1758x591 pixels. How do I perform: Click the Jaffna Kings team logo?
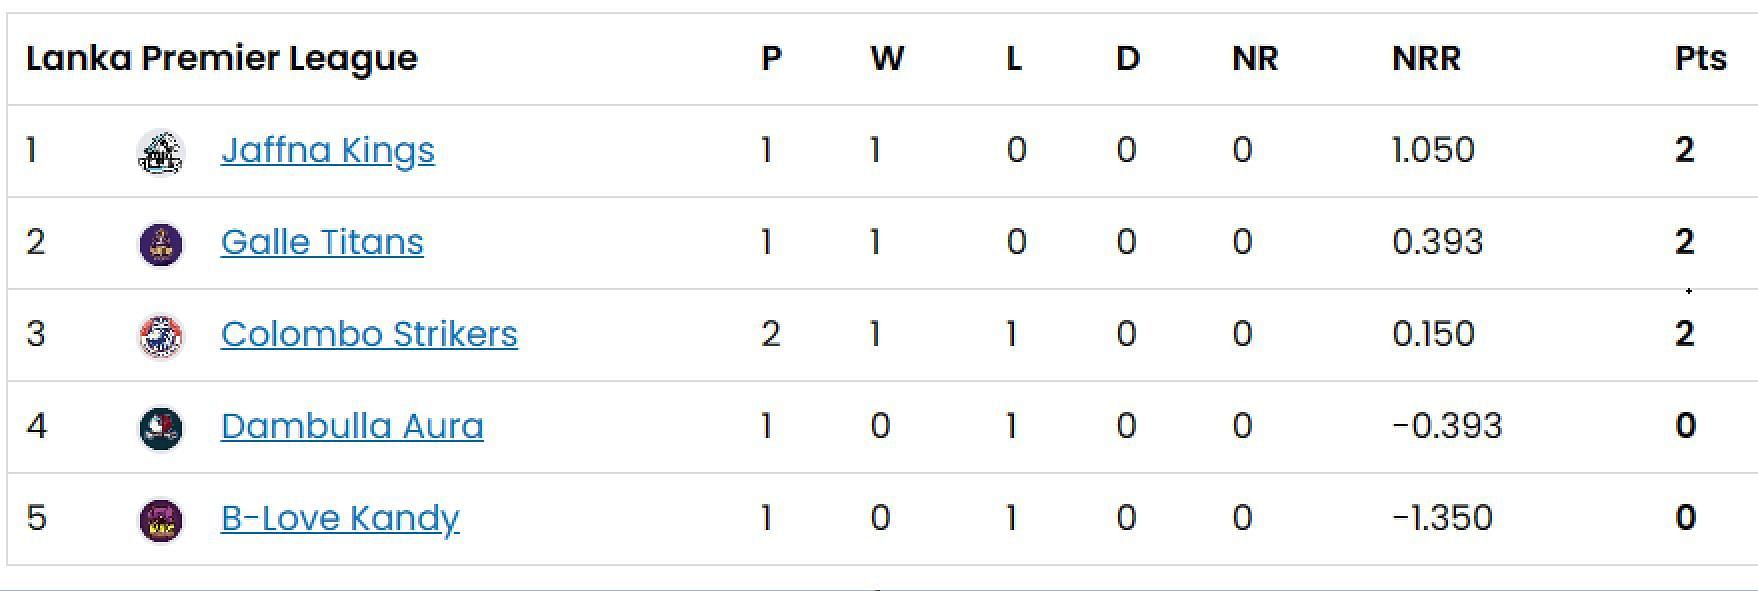160,152
